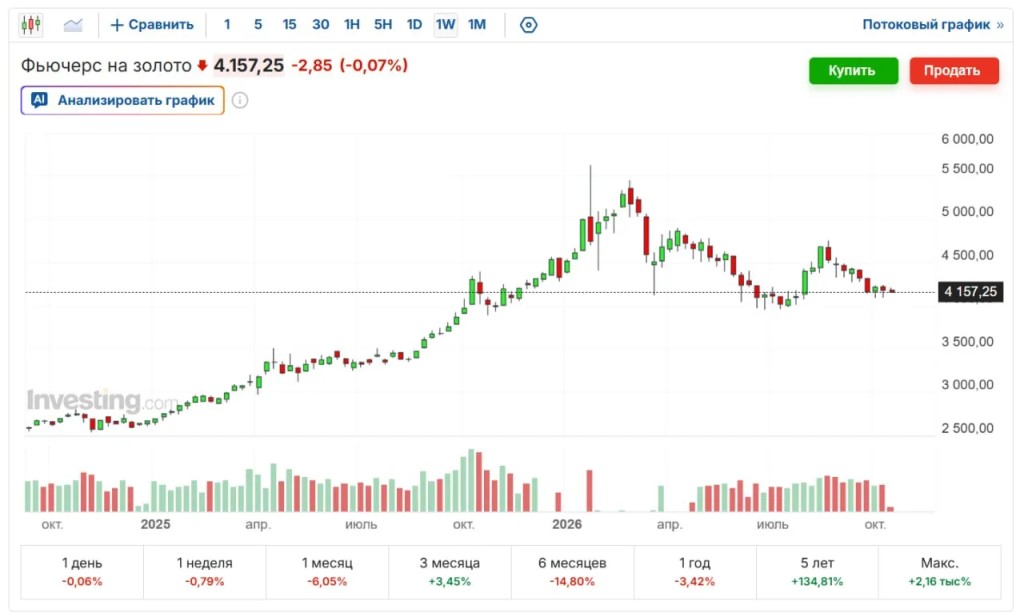This screenshot has height=613, width=1024.
Task: Select the 3 месяца range
Action: [x=450, y=572]
